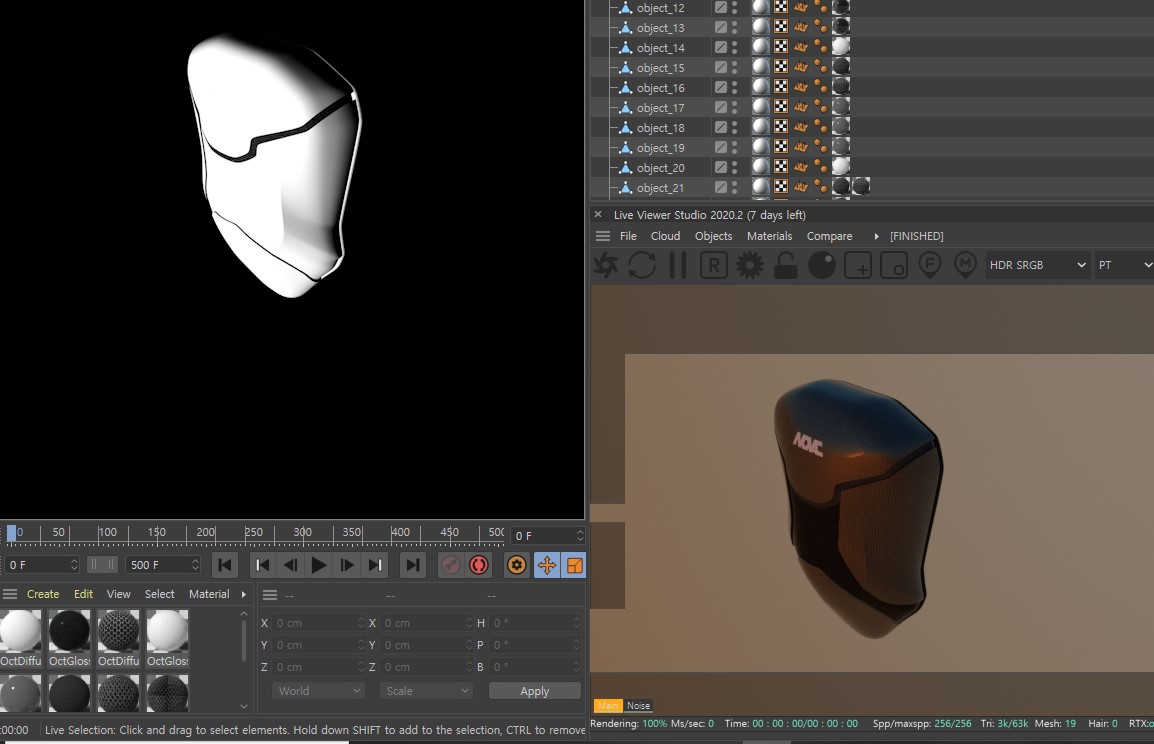Screen dimensions: 1154x744
Task: Step forward one frame
Action: pos(347,565)
